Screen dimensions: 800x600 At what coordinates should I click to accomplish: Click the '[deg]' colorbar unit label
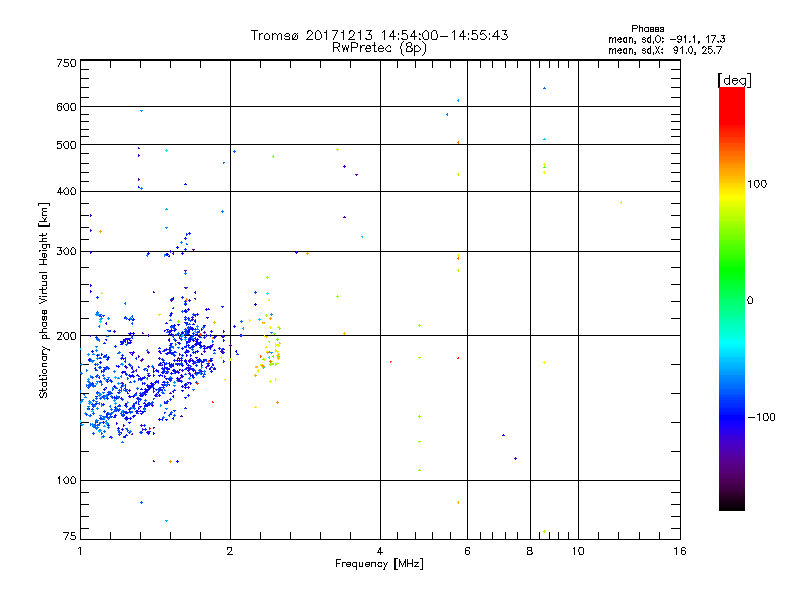pyautogui.click(x=734, y=80)
